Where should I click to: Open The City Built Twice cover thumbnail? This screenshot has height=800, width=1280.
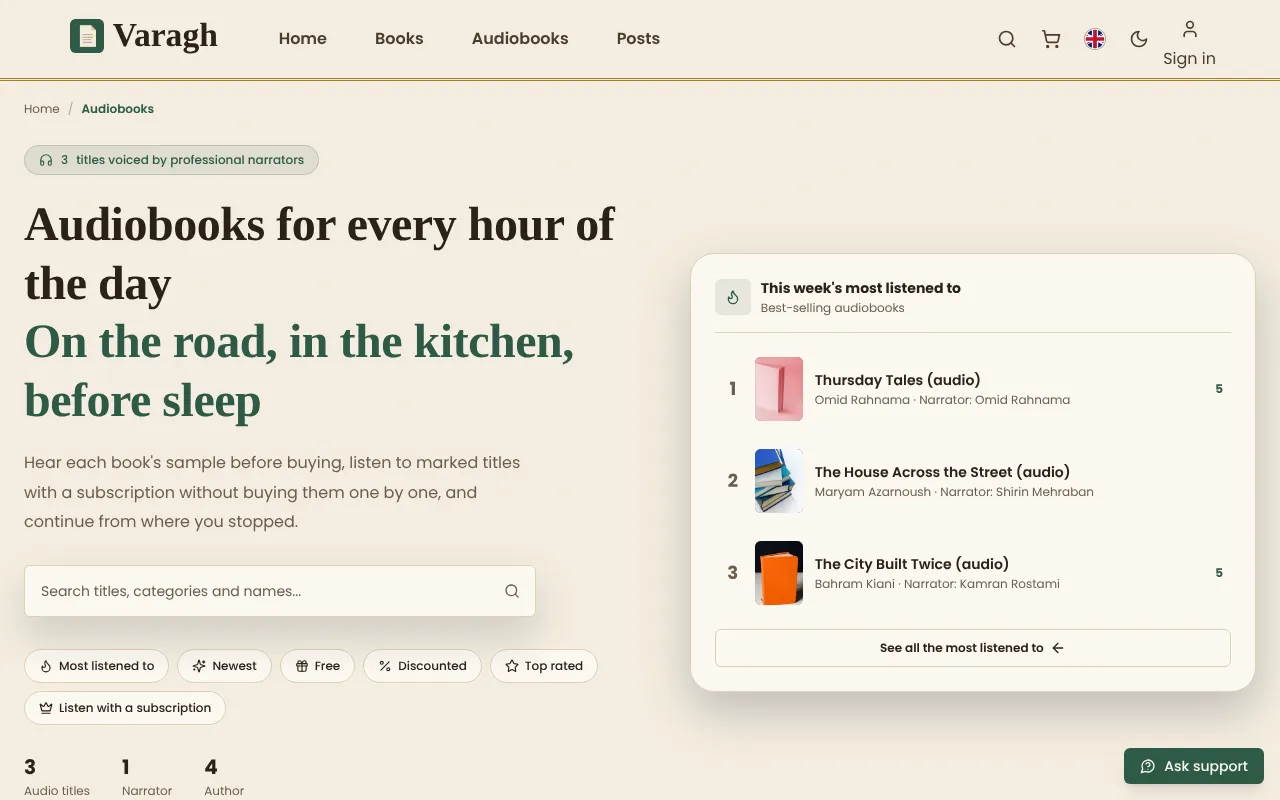[x=779, y=573]
